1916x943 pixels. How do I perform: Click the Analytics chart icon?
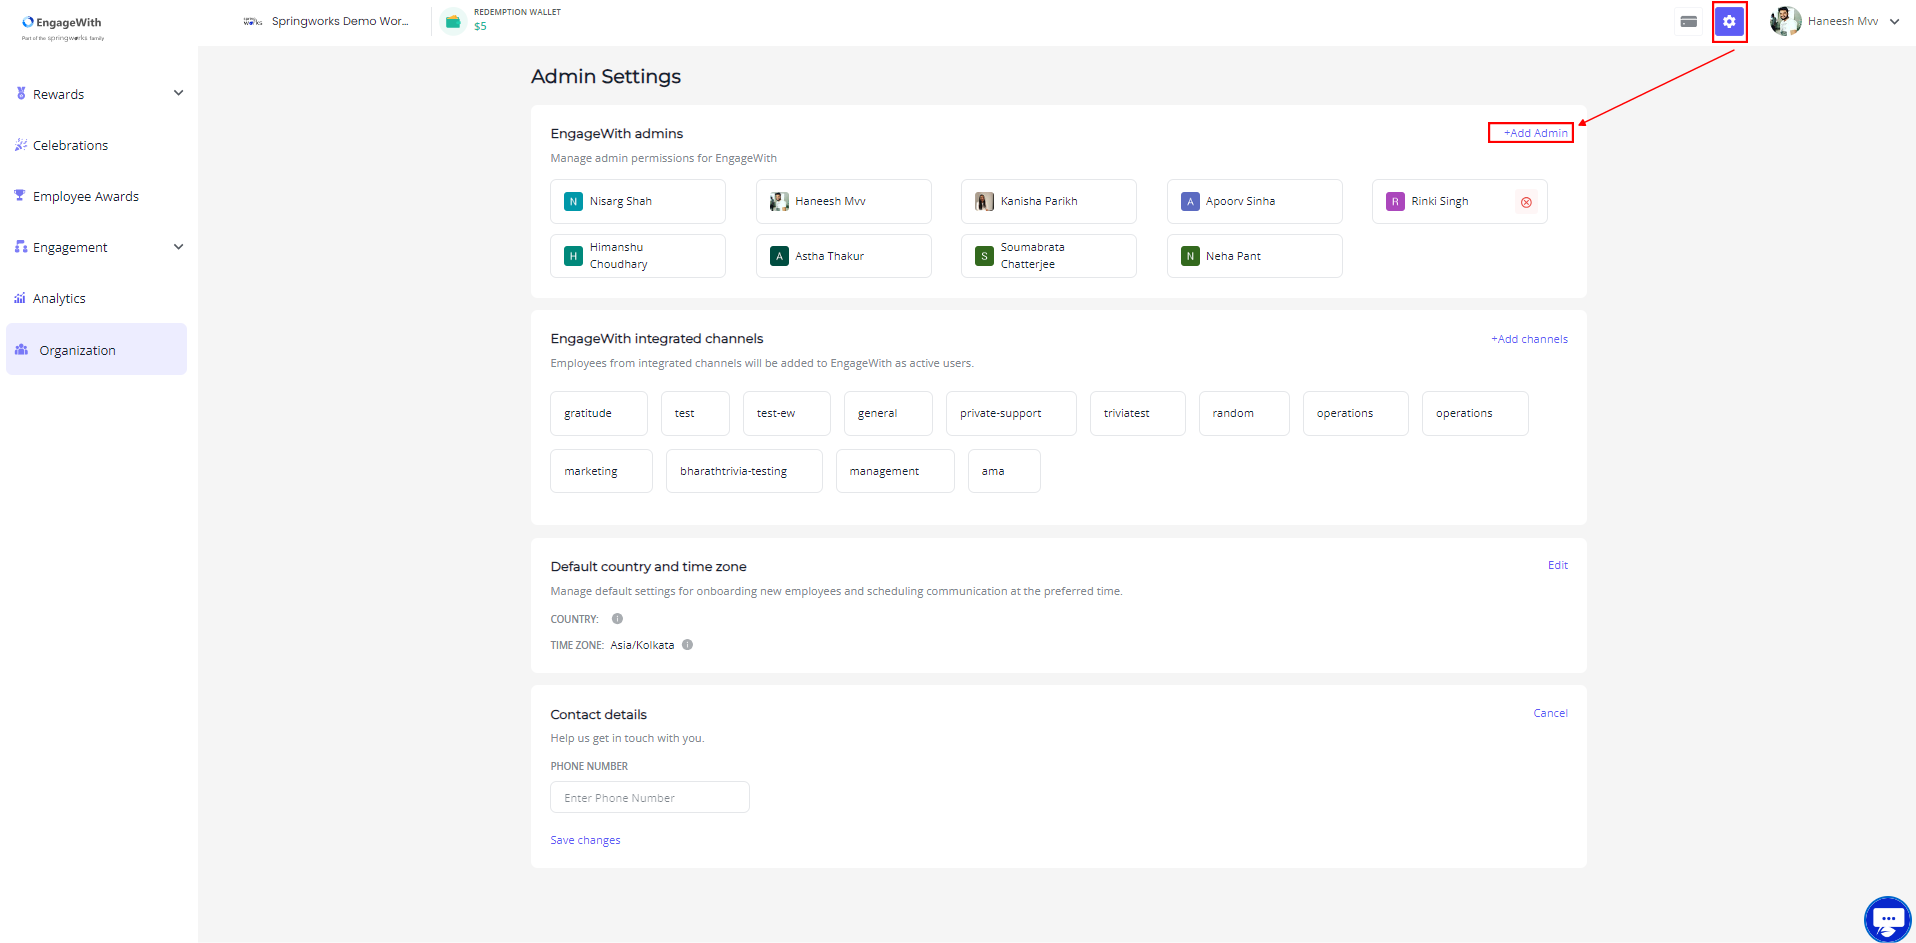[x=20, y=298]
